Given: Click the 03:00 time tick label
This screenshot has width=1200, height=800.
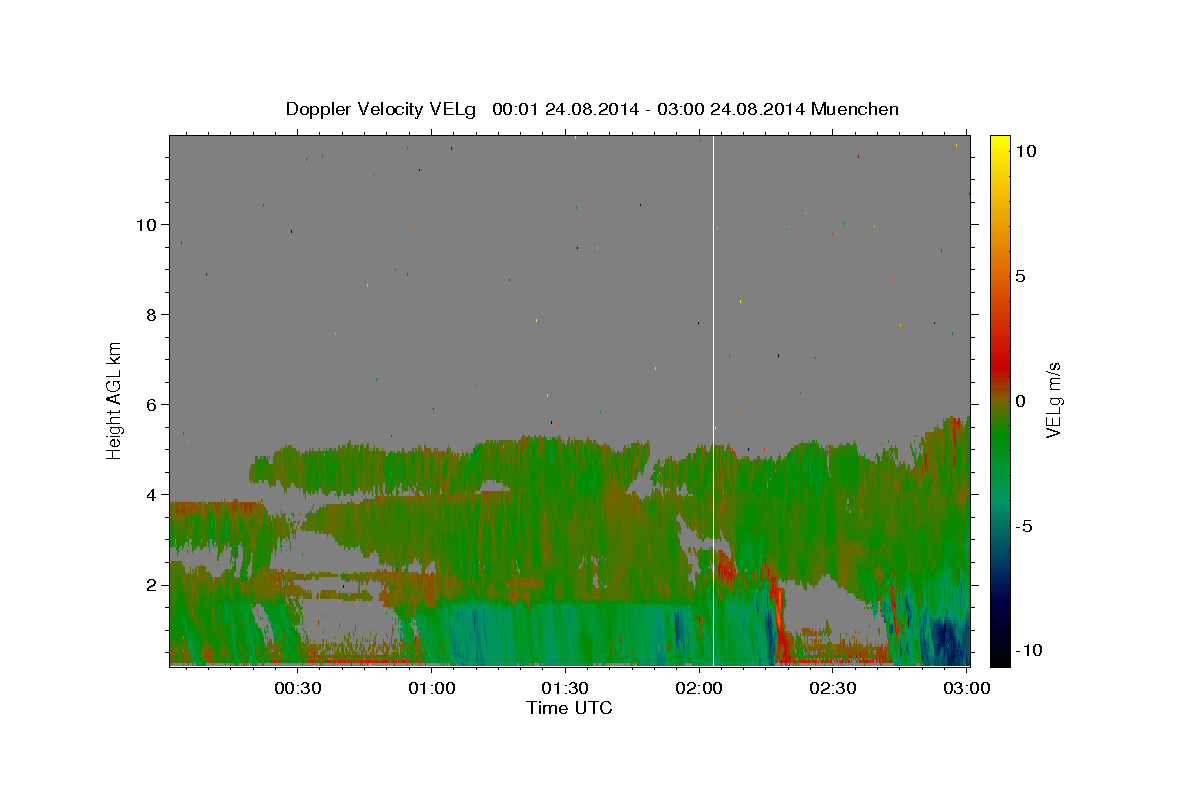Looking at the screenshot, I should [966, 688].
